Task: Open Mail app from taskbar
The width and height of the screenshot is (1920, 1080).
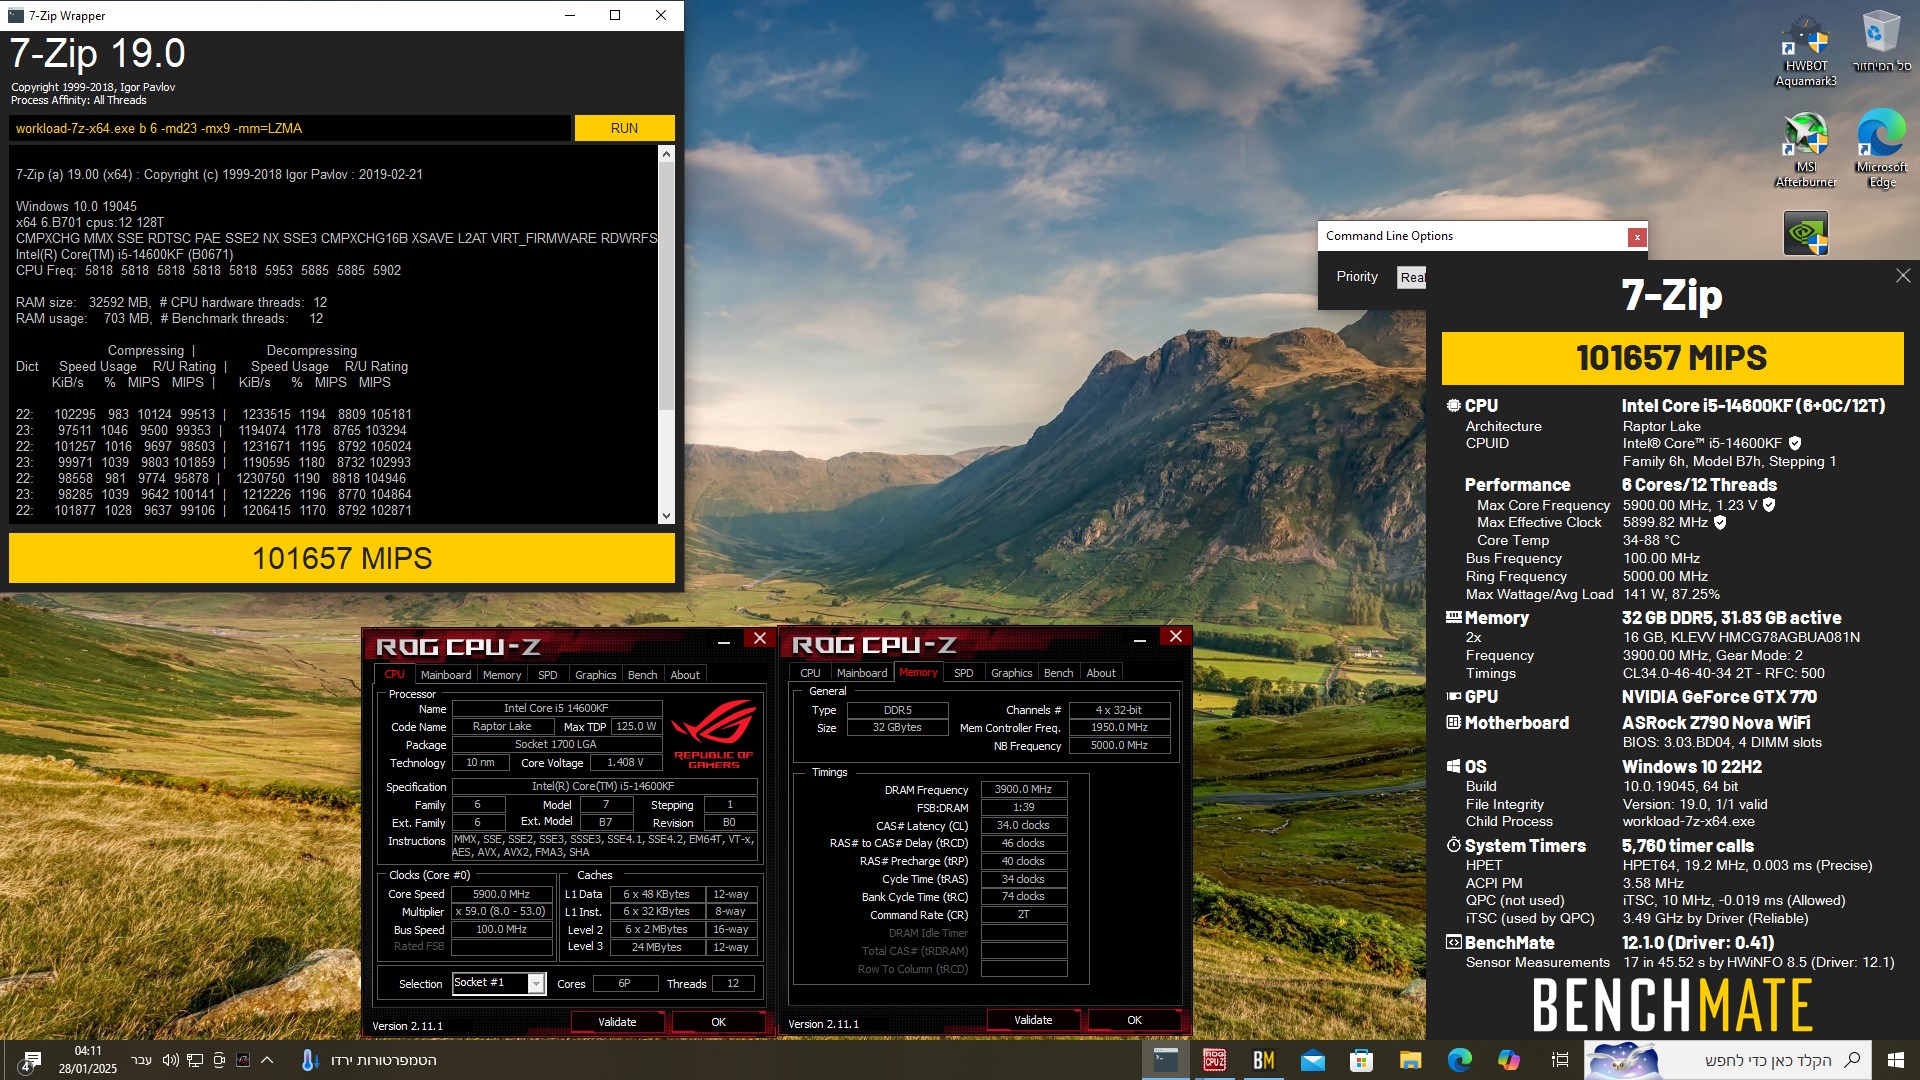Action: click(1312, 1060)
